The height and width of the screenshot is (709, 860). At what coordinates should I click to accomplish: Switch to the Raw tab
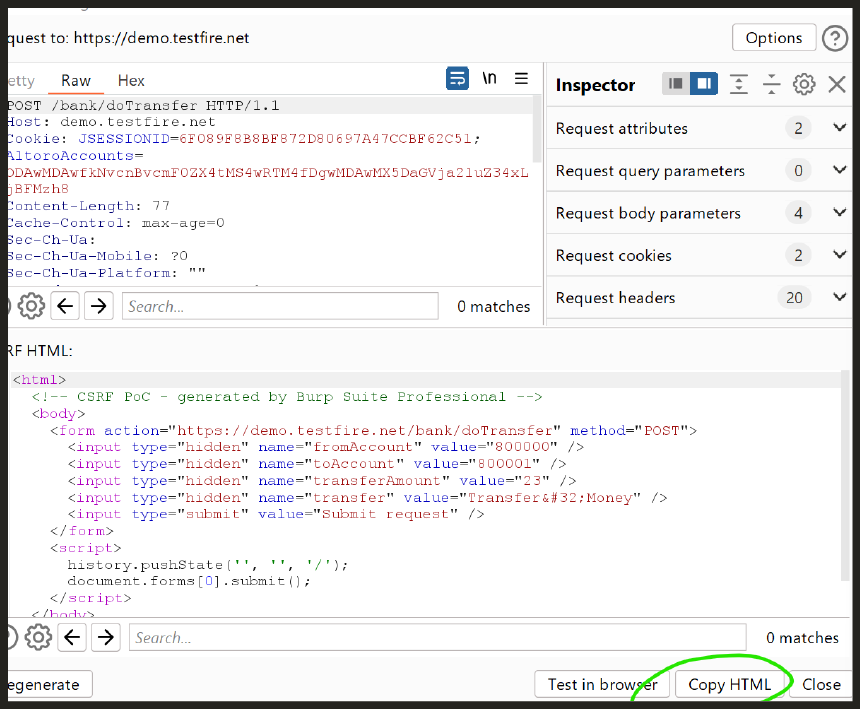pyautogui.click(x=76, y=81)
